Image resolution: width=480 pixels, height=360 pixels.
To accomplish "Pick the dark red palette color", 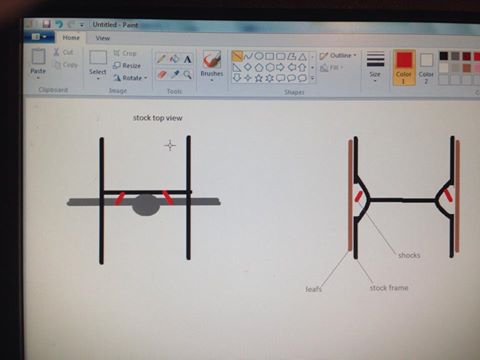I will point(466,56).
